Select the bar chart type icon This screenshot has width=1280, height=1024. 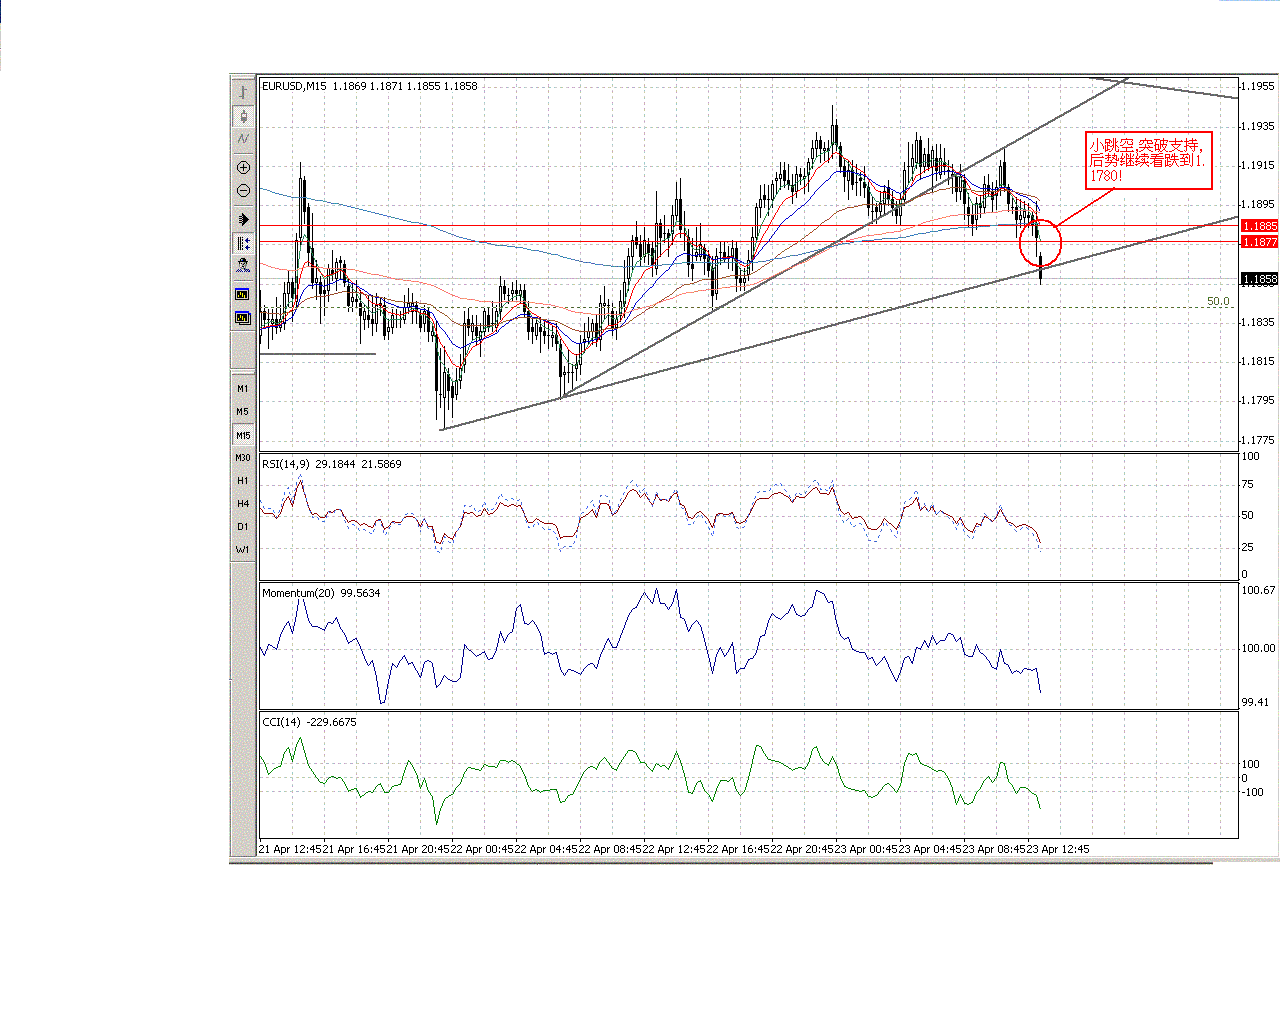(x=243, y=93)
